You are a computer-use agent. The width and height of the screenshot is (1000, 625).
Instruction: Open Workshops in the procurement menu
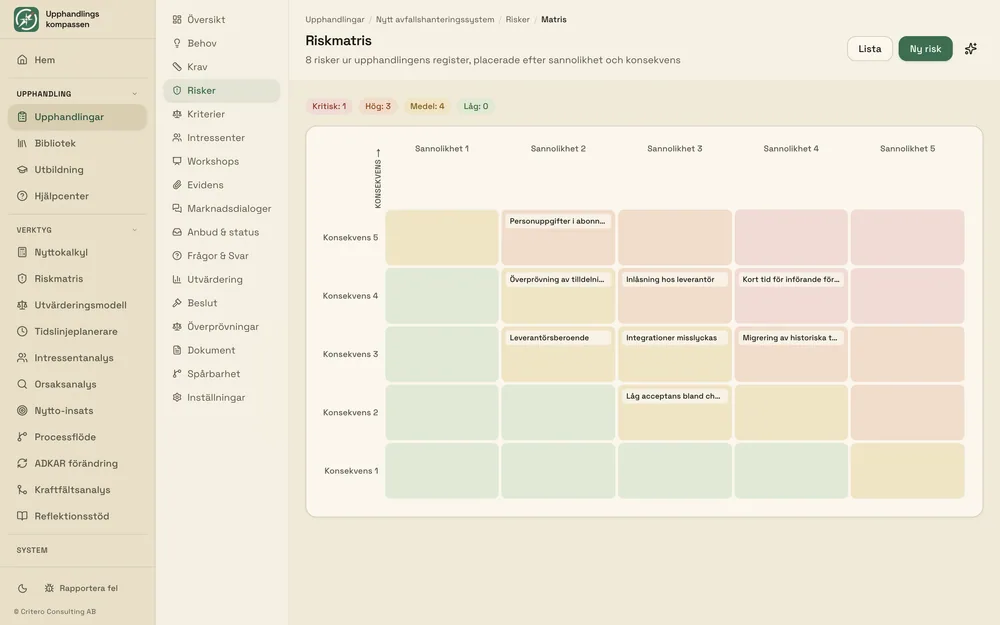[x=221, y=161]
